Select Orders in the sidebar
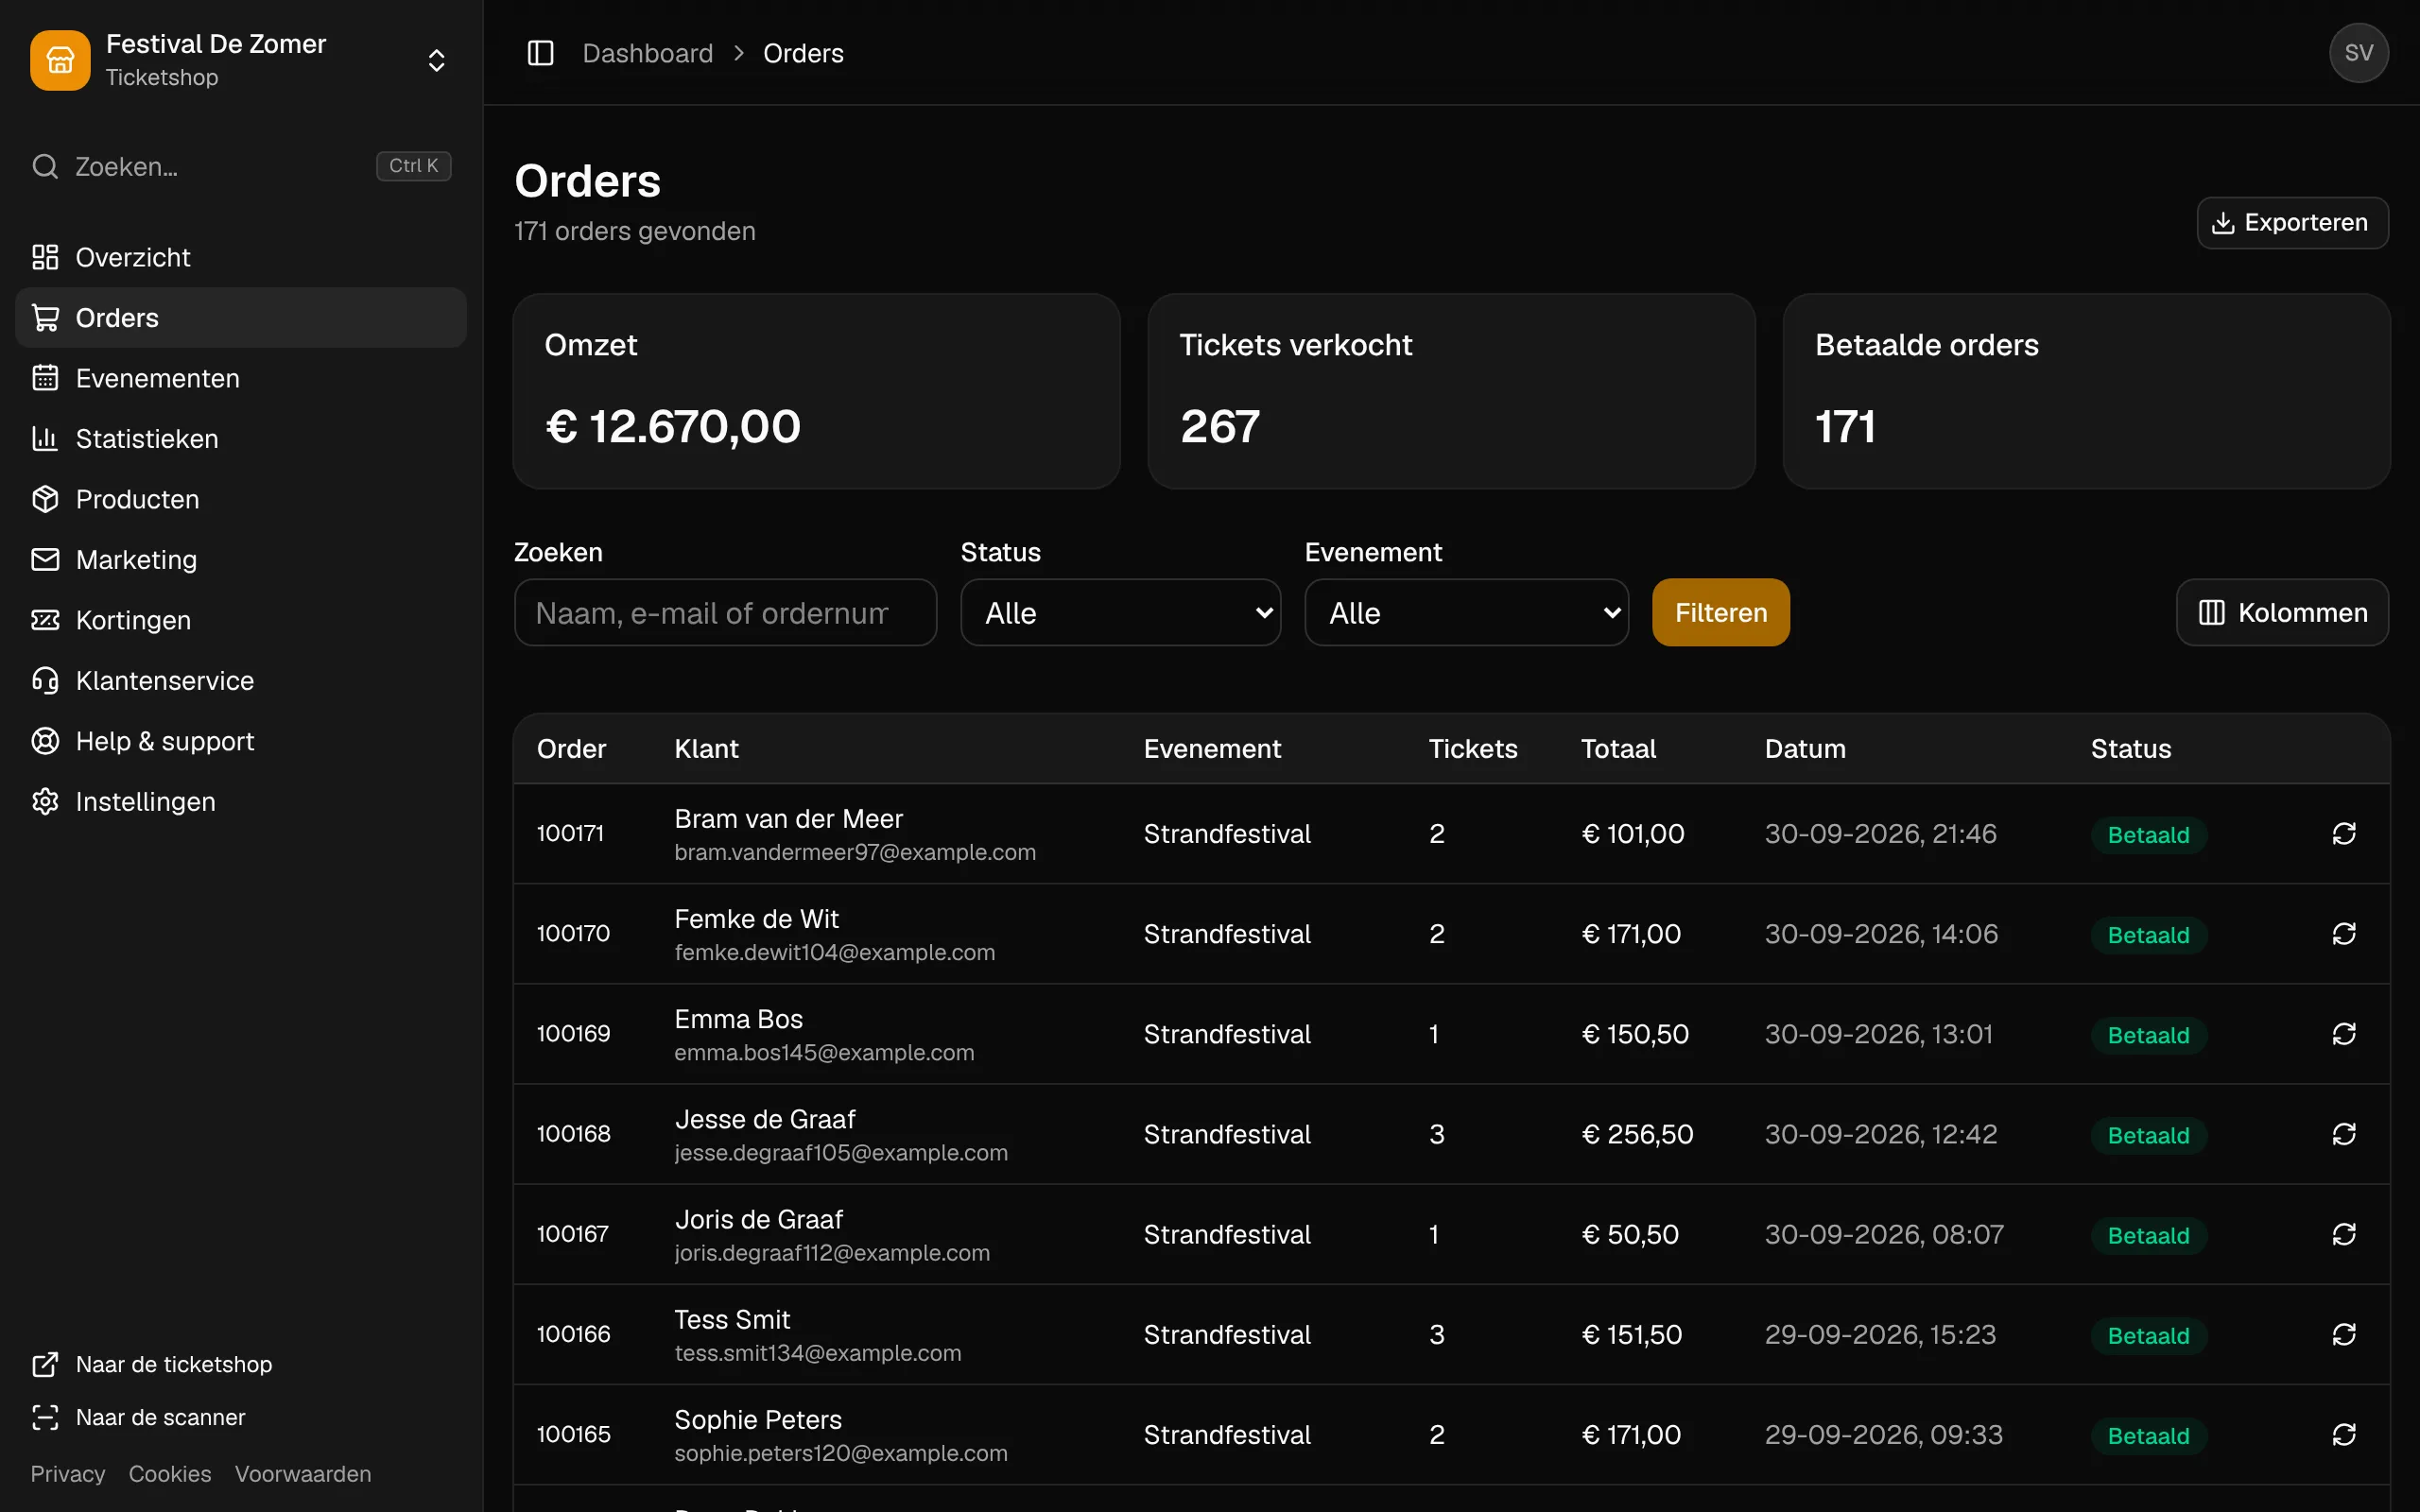Image resolution: width=2420 pixels, height=1512 pixels. (241, 318)
